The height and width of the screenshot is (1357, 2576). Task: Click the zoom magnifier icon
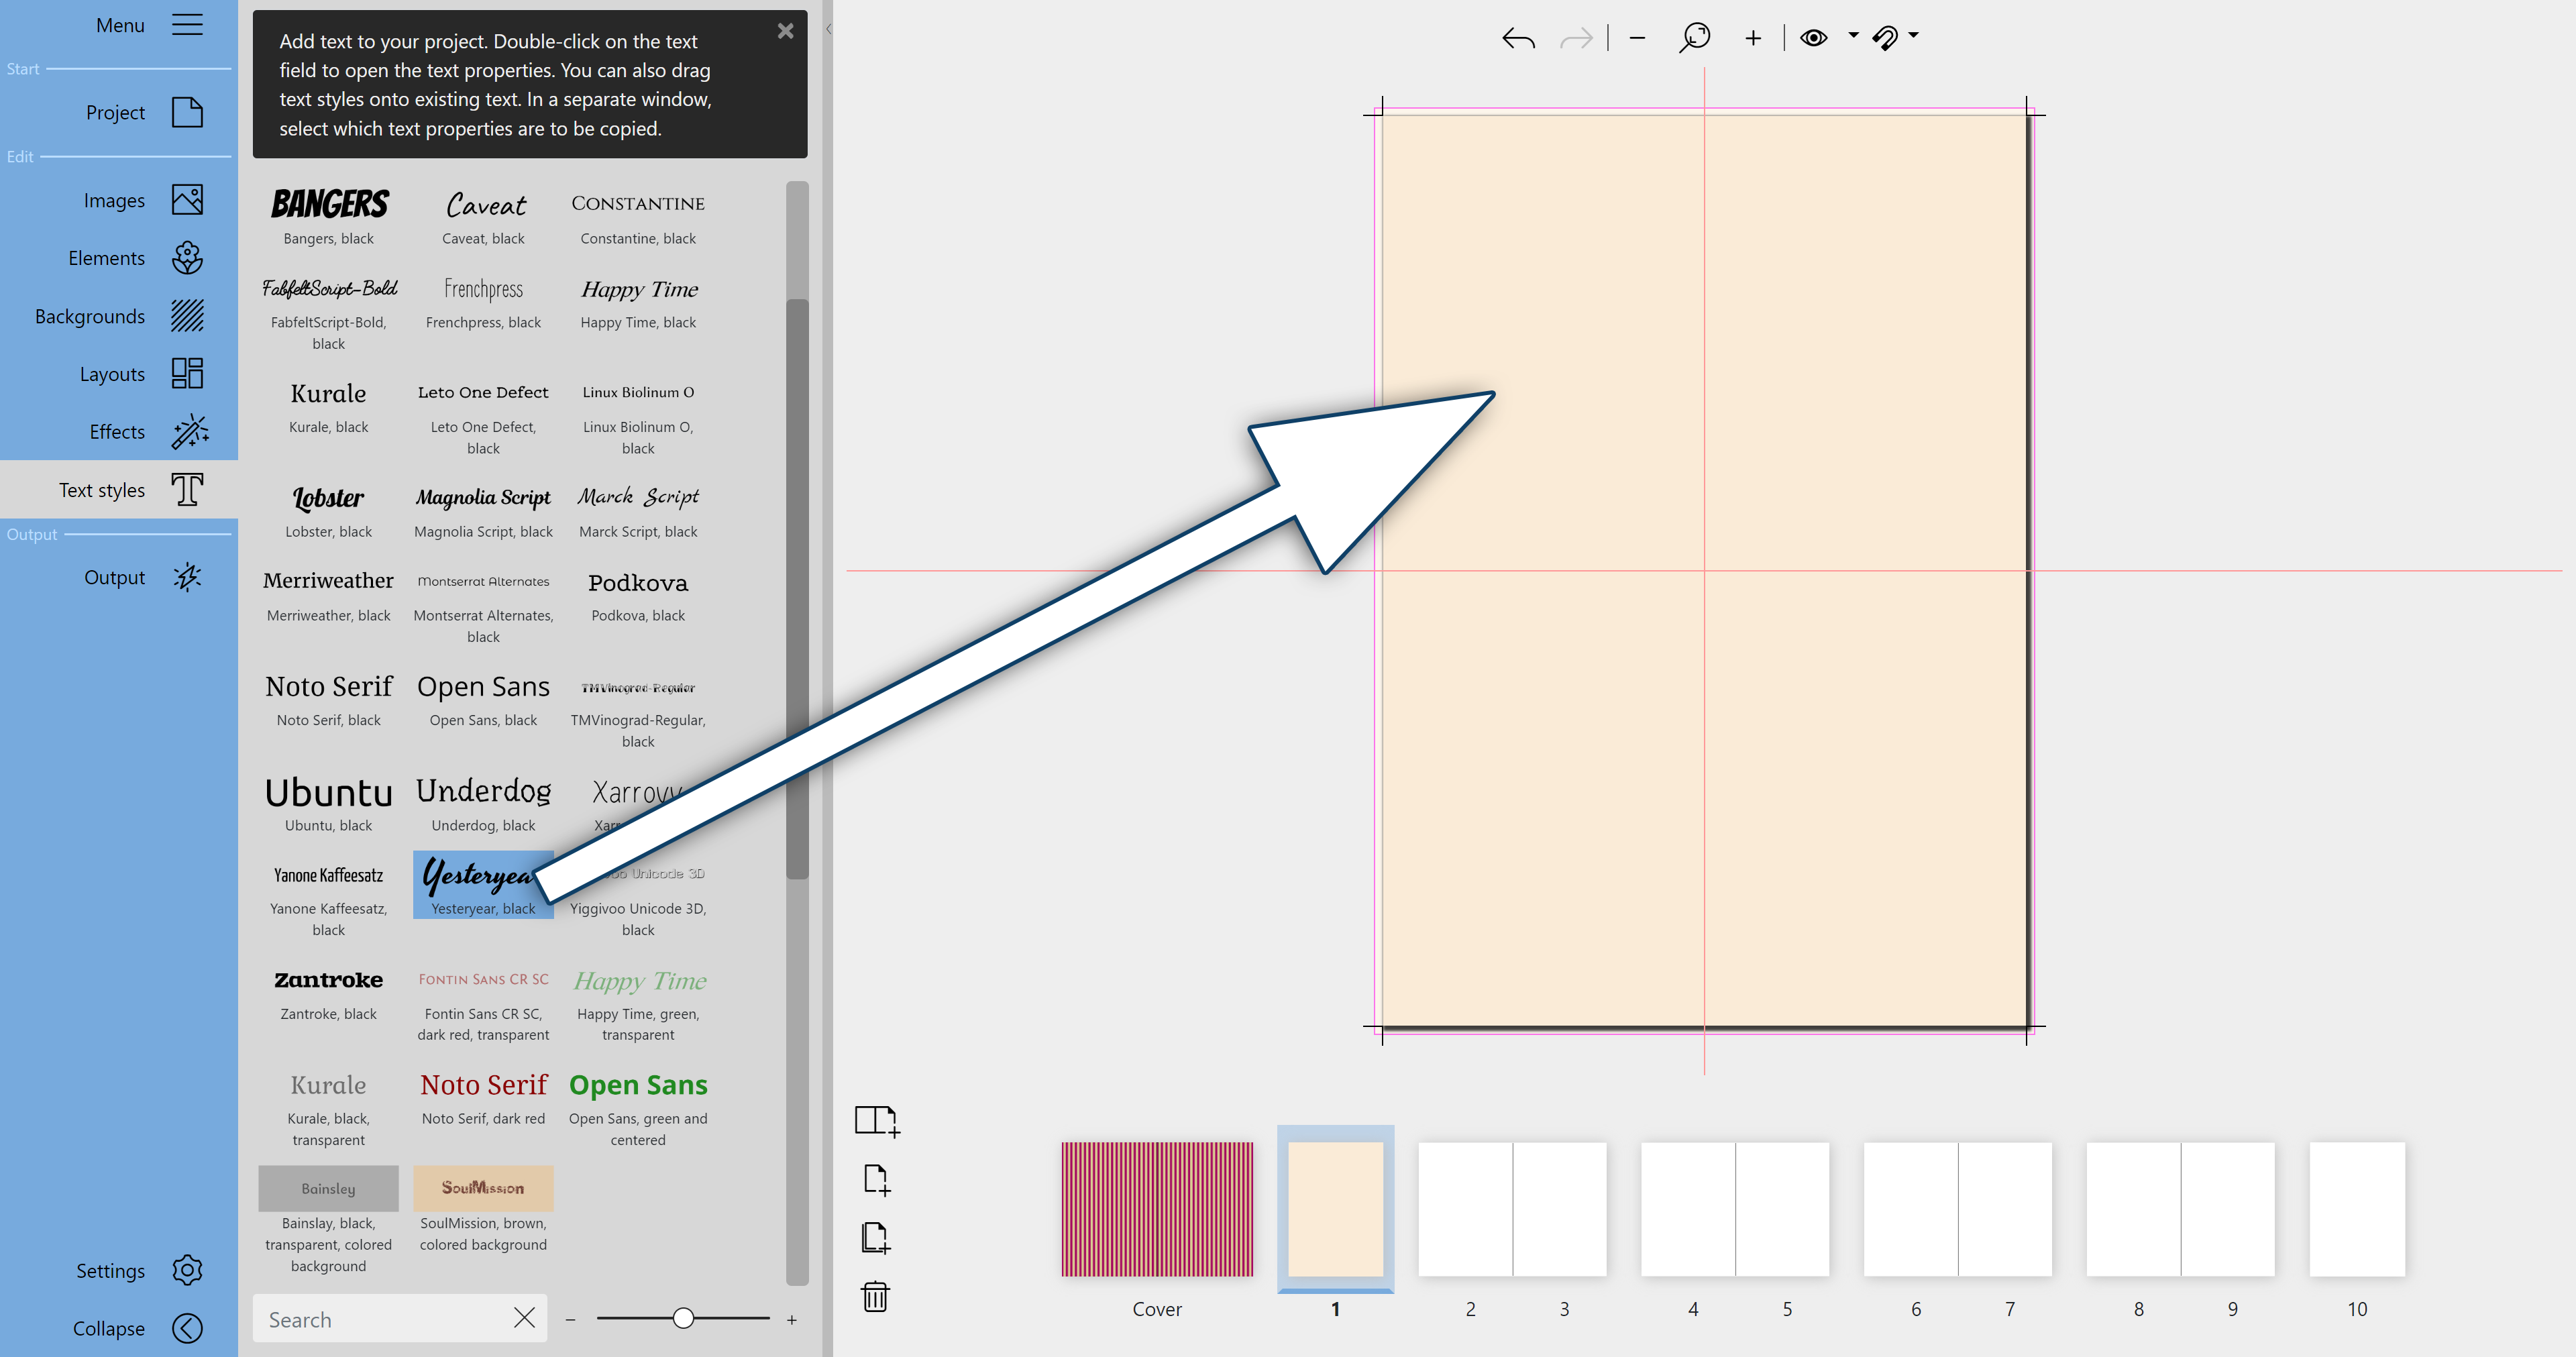(x=1694, y=38)
